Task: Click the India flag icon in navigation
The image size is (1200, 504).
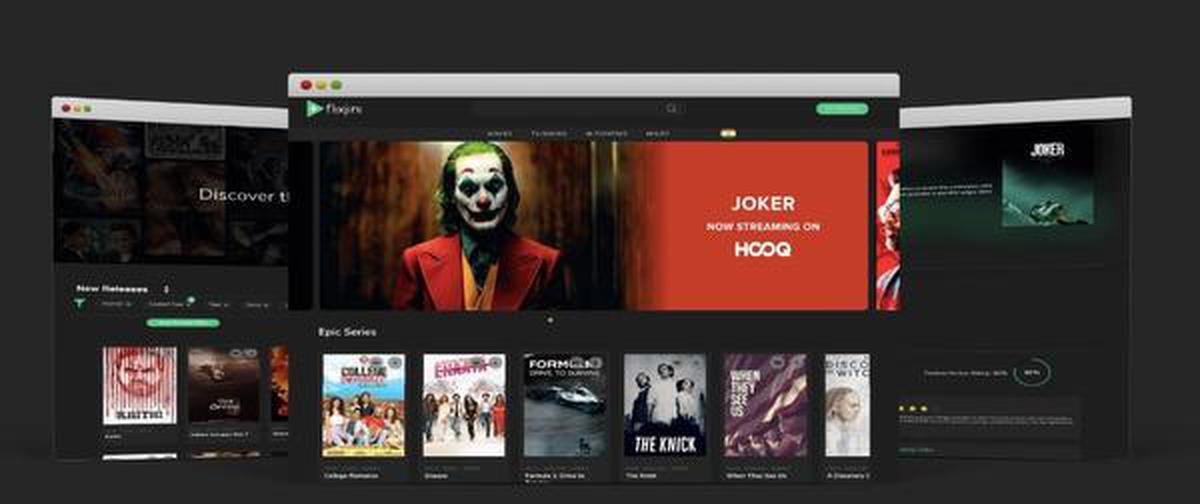Action: pos(728,132)
